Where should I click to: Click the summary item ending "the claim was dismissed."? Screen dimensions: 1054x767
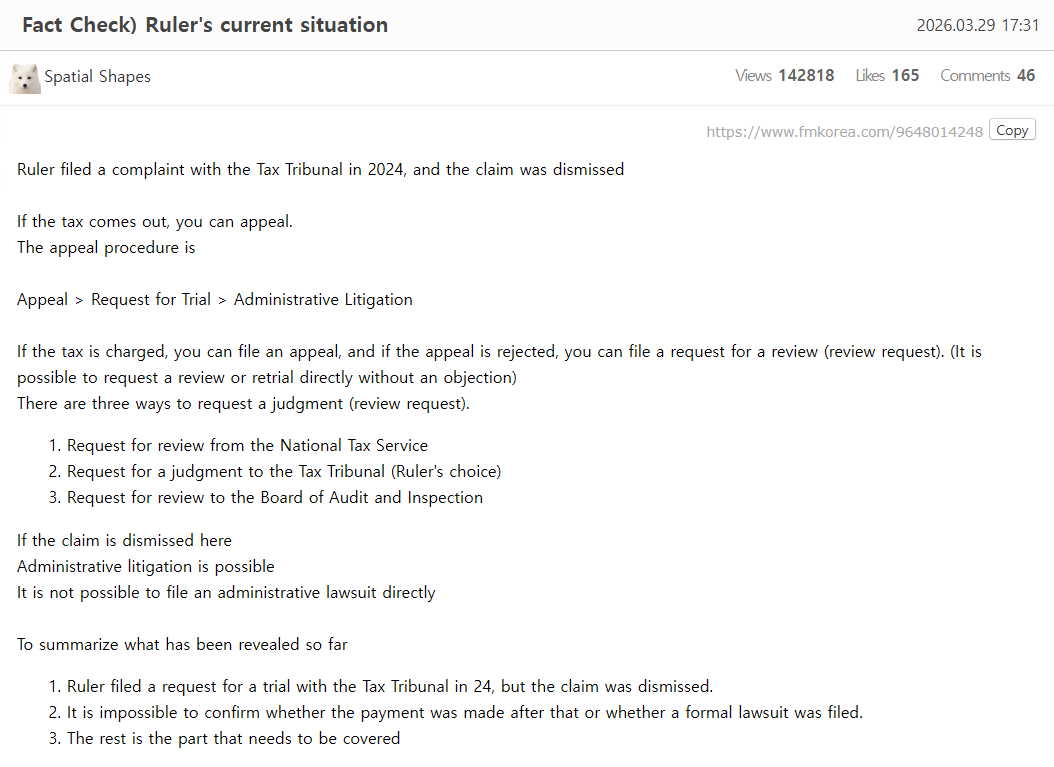pos(389,687)
